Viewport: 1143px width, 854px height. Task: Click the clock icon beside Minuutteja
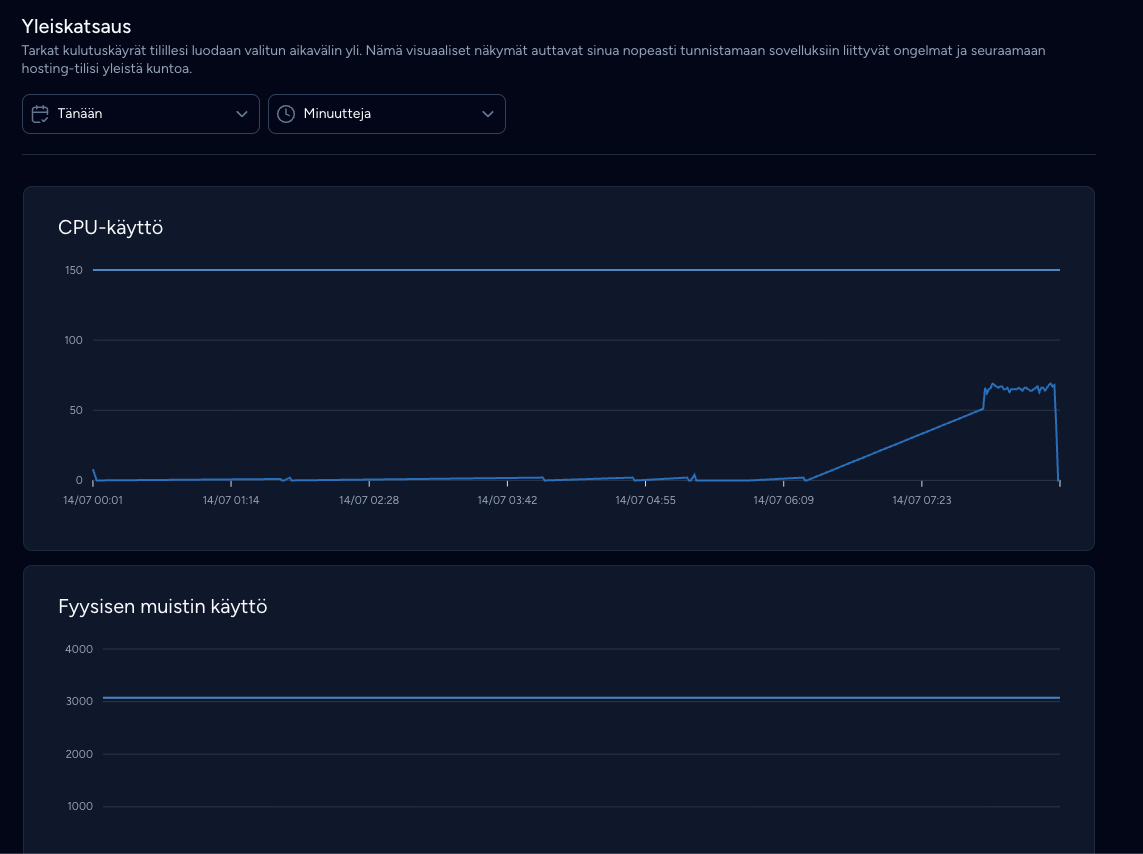click(286, 114)
